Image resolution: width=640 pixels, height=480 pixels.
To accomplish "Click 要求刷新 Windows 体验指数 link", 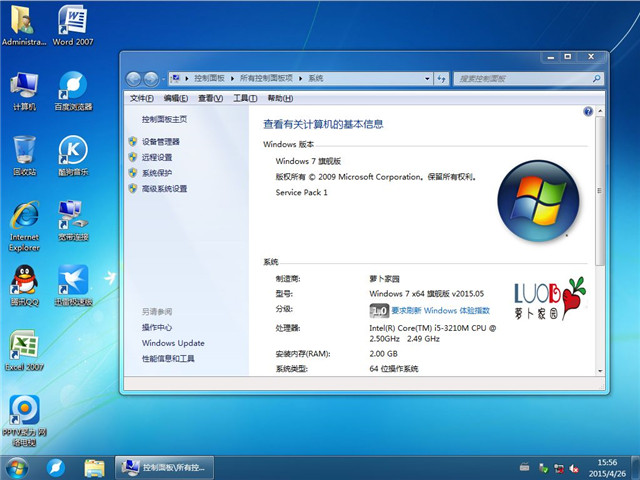I will click(x=440, y=311).
